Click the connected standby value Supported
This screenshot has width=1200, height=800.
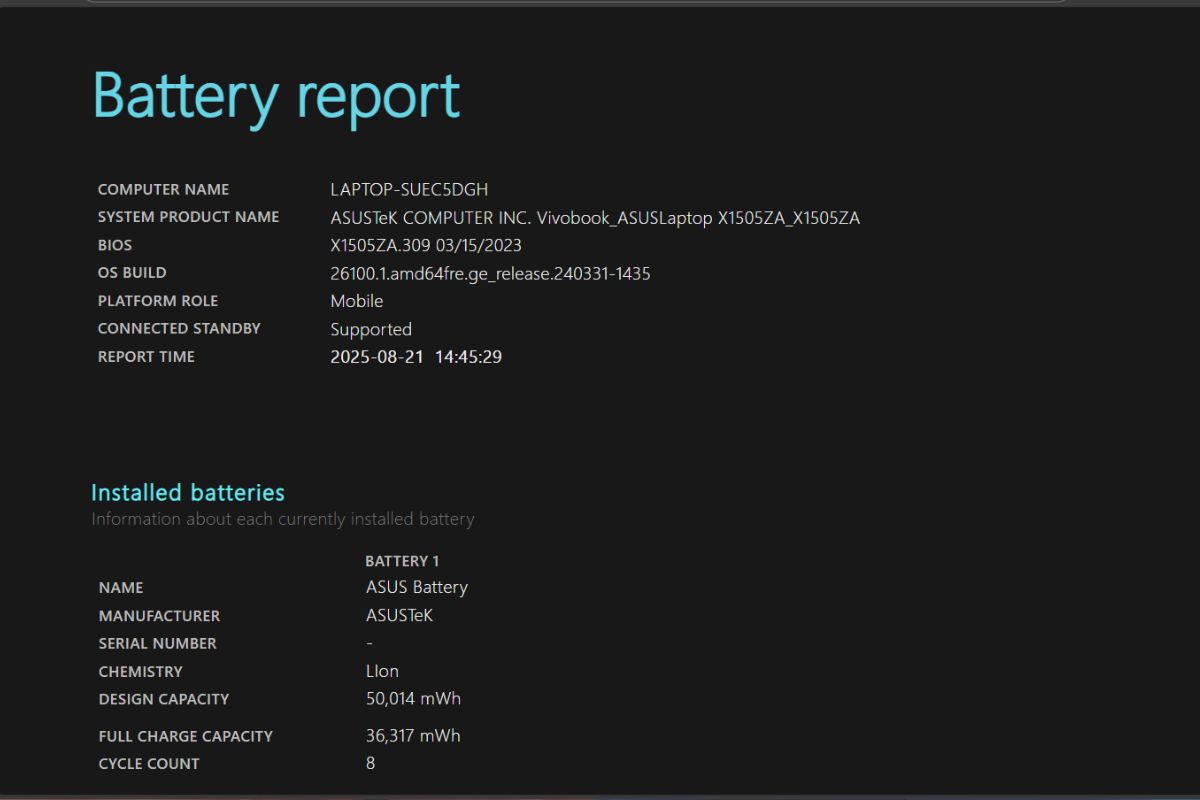click(x=371, y=329)
